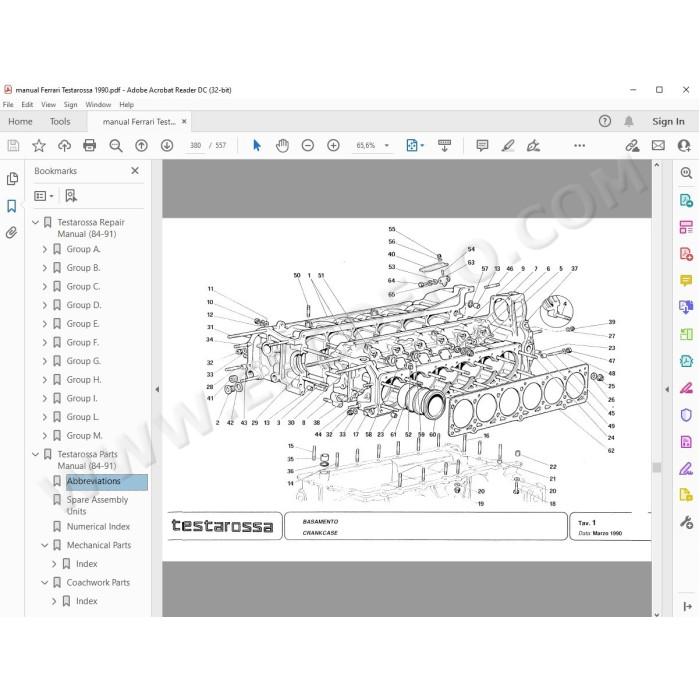Close the Bookmarks panel

tap(135, 171)
